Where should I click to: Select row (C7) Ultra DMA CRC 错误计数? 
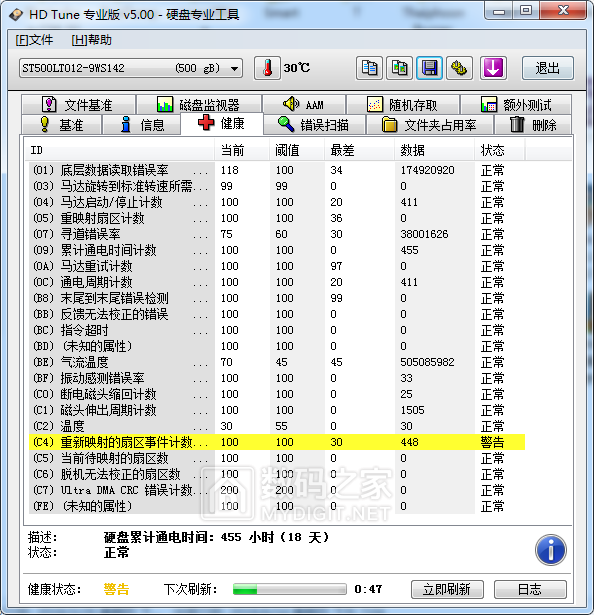coord(277,490)
